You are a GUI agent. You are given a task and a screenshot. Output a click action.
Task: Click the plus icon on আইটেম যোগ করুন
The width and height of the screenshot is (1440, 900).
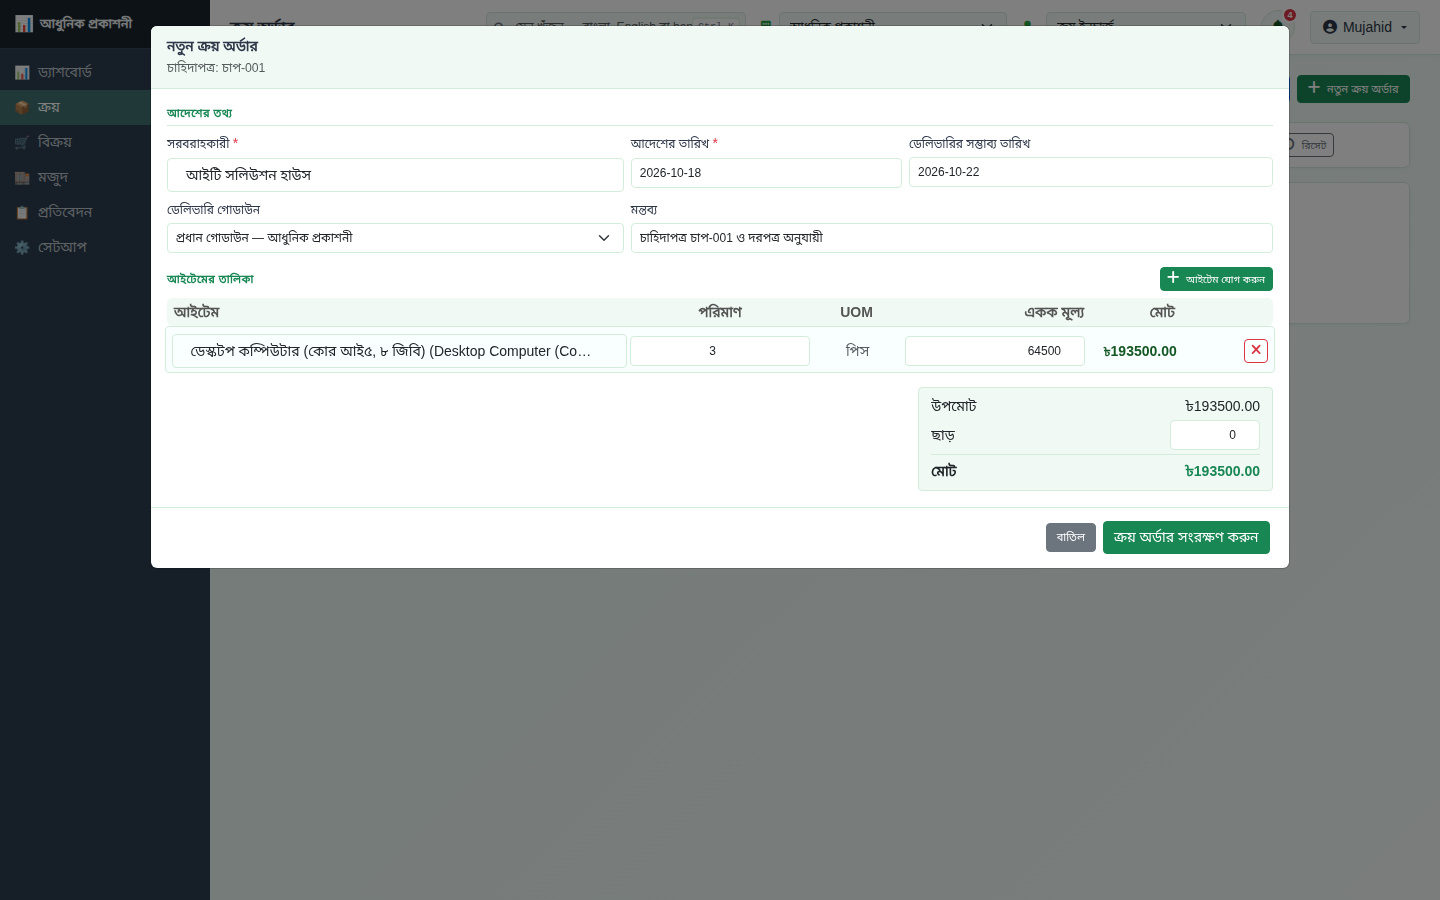(1173, 278)
